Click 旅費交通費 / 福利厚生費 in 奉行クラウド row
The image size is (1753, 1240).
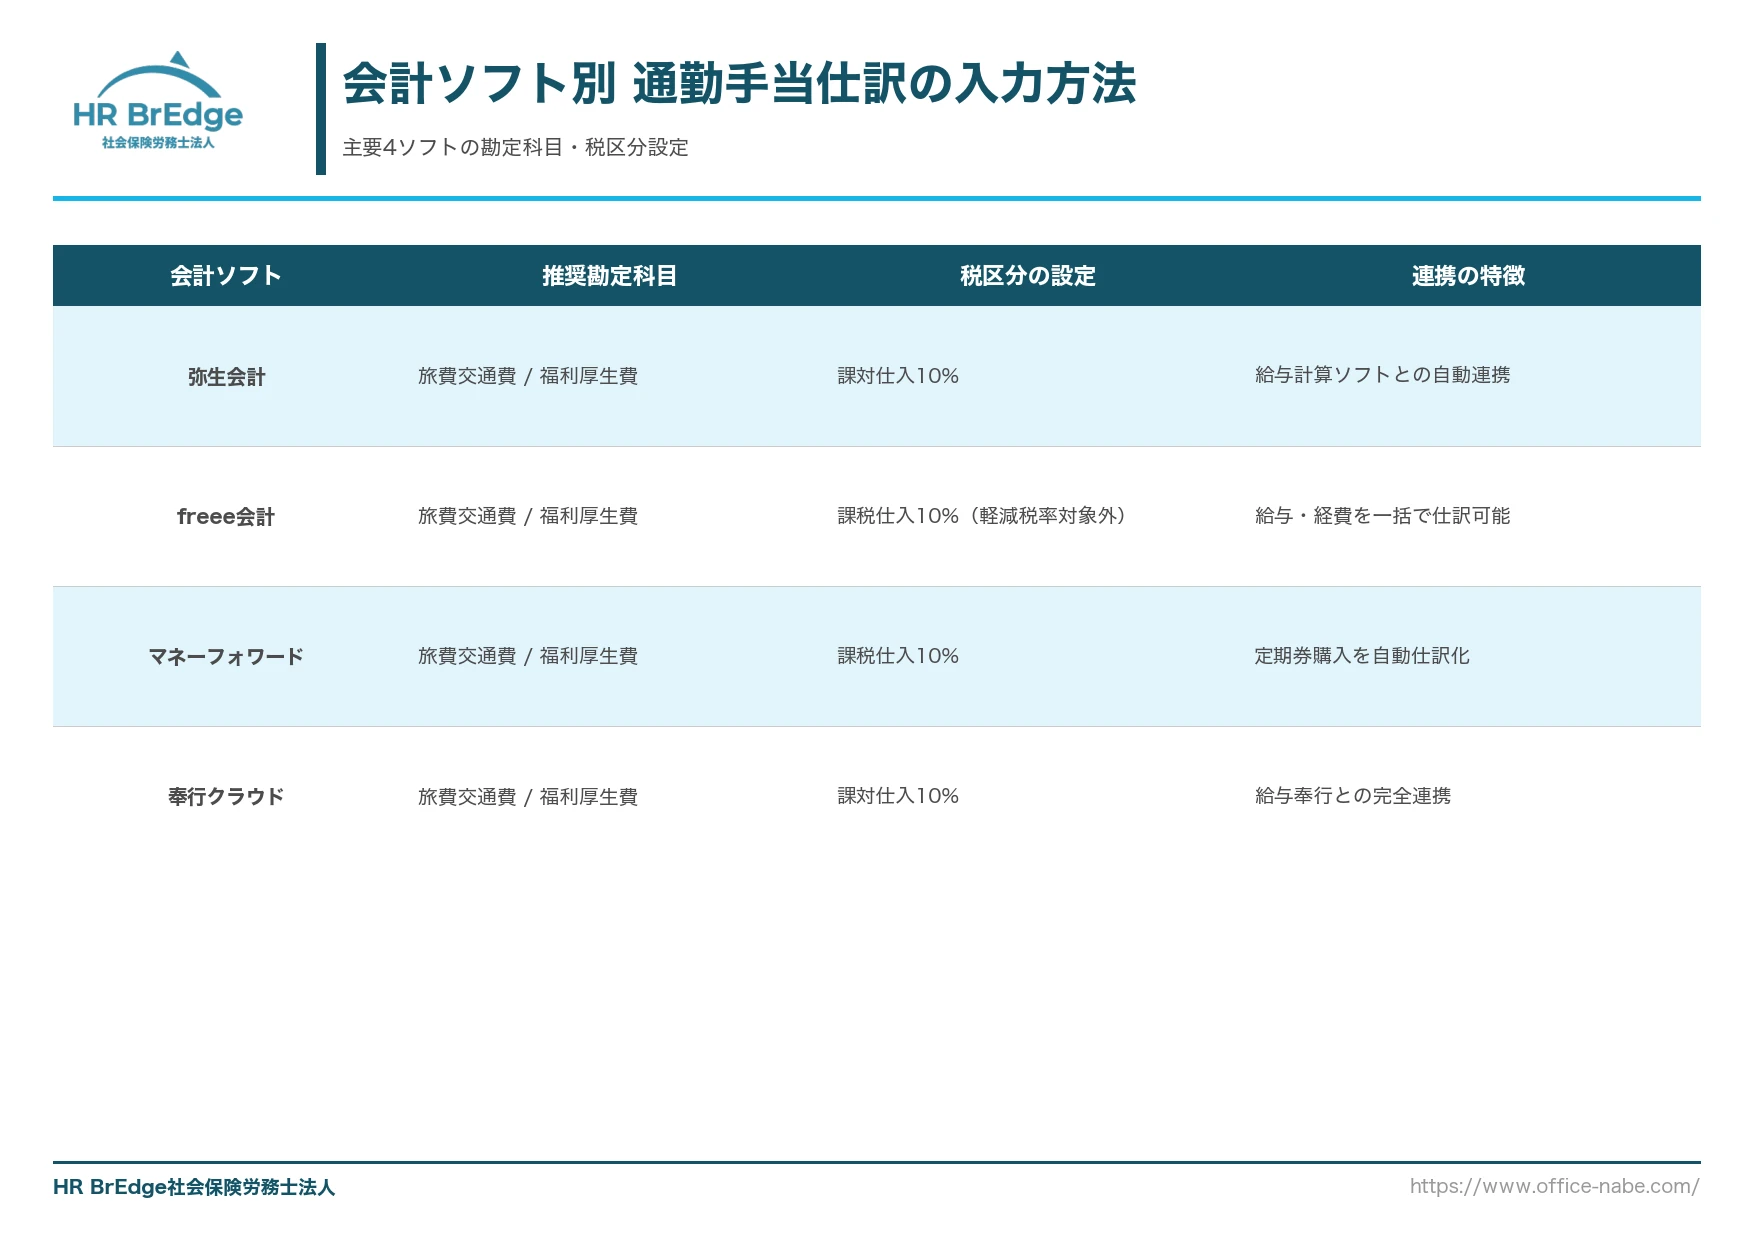528,797
